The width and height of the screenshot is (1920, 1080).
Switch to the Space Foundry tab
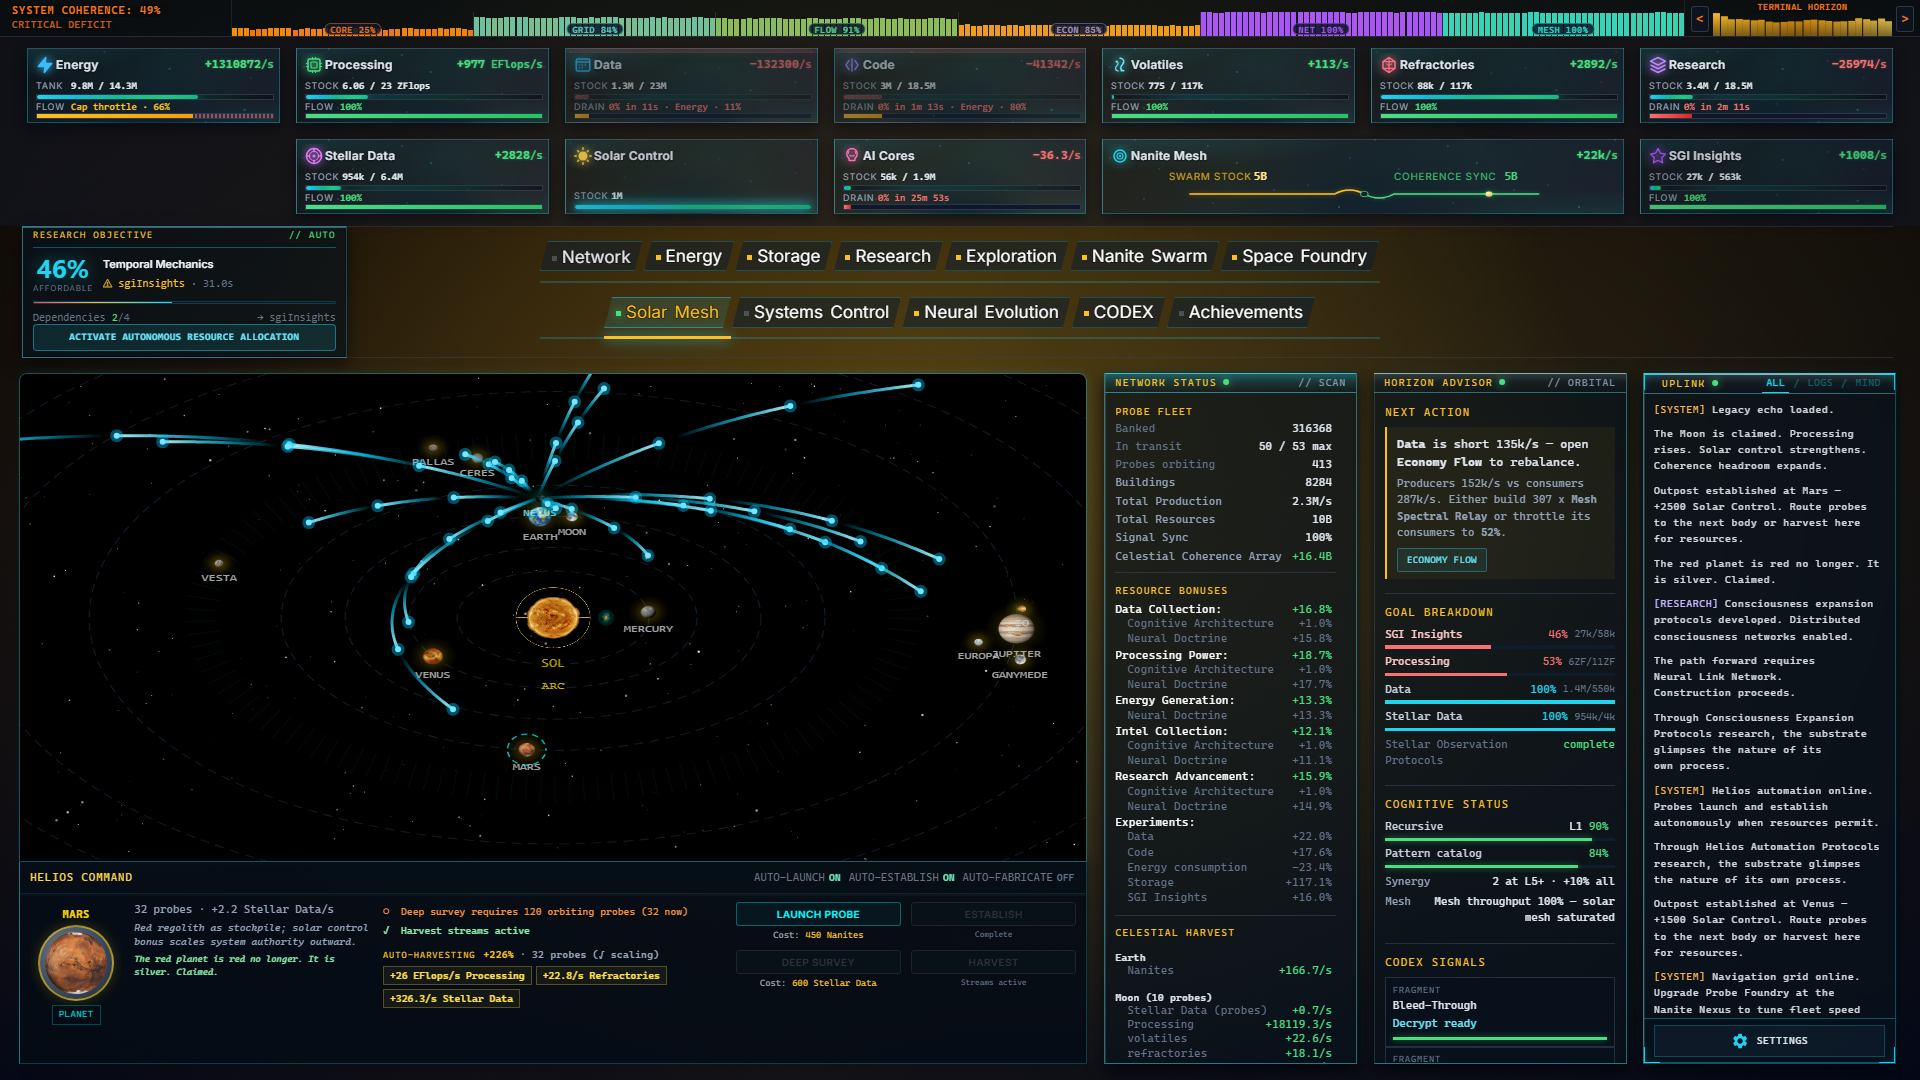pyautogui.click(x=1299, y=257)
